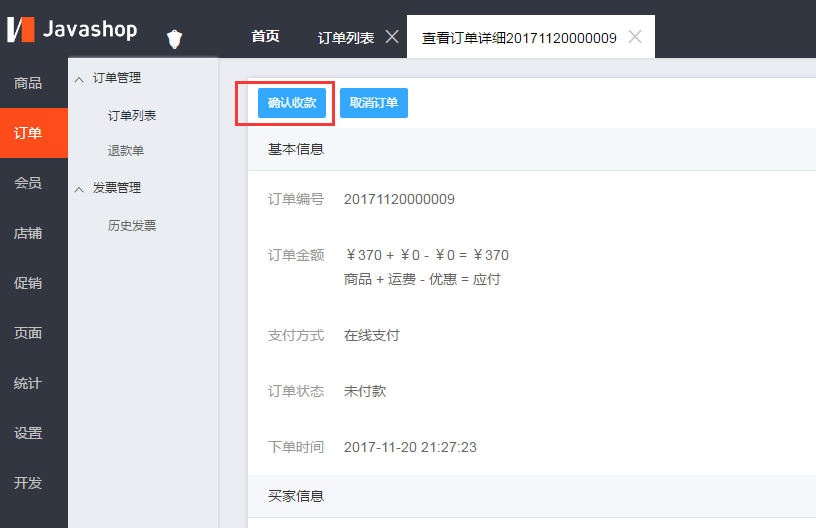This screenshot has height=528, width=816.
Task: Open the 店铺 sidebar section
Action: pos(34,233)
